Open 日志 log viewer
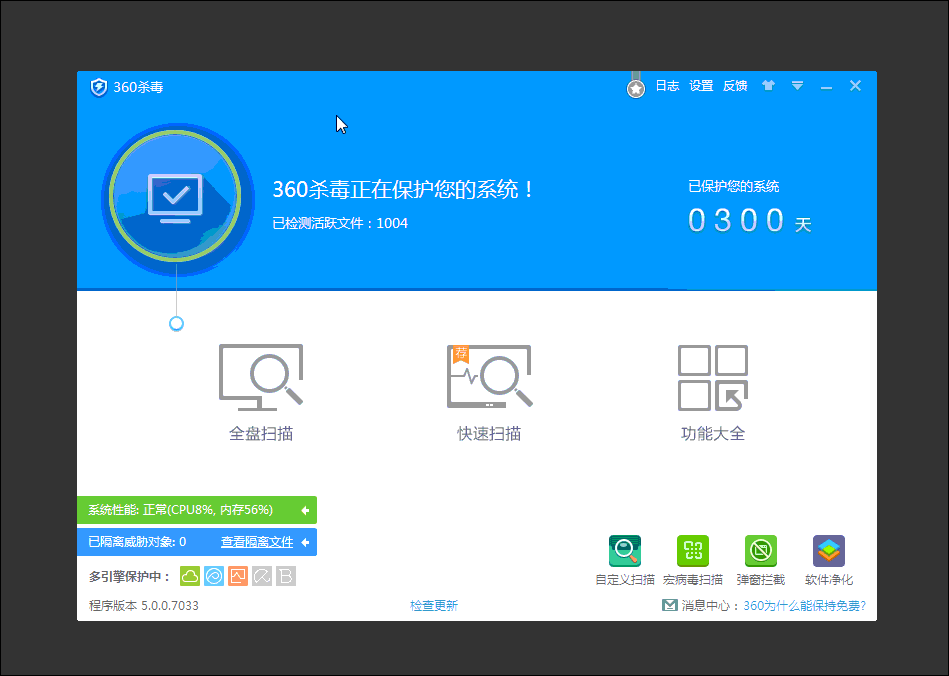949x676 pixels. click(667, 86)
